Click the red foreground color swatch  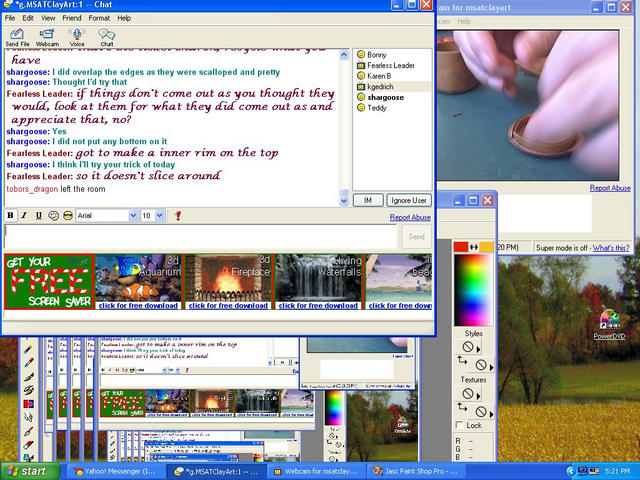click(461, 247)
